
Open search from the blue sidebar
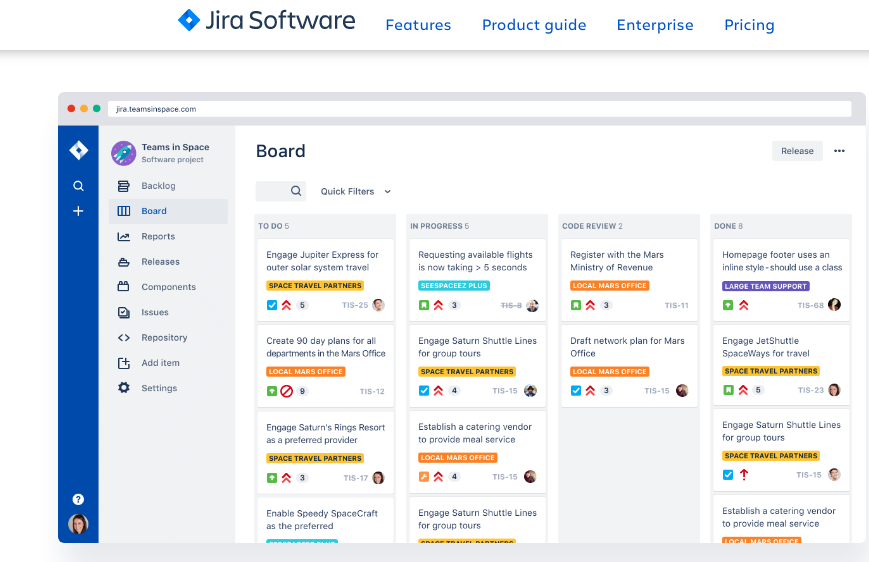78,186
